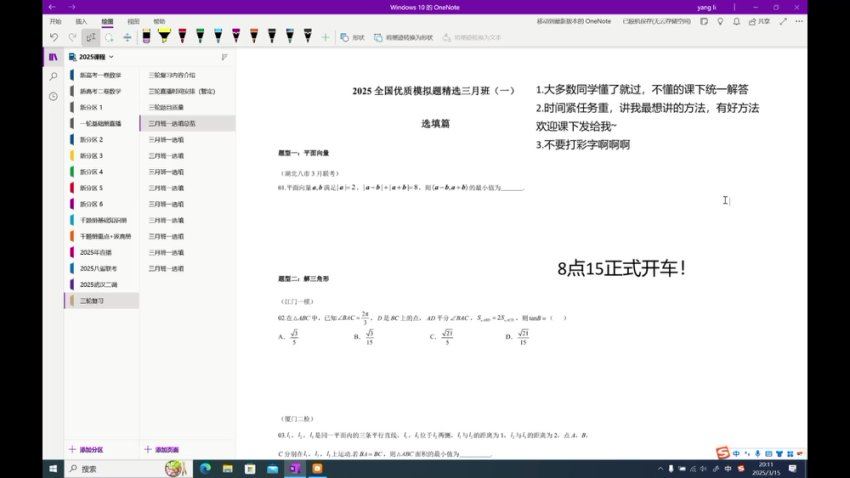Toggle the notebook navigation pane icon
The height and width of the screenshot is (478, 850).
pos(53,57)
